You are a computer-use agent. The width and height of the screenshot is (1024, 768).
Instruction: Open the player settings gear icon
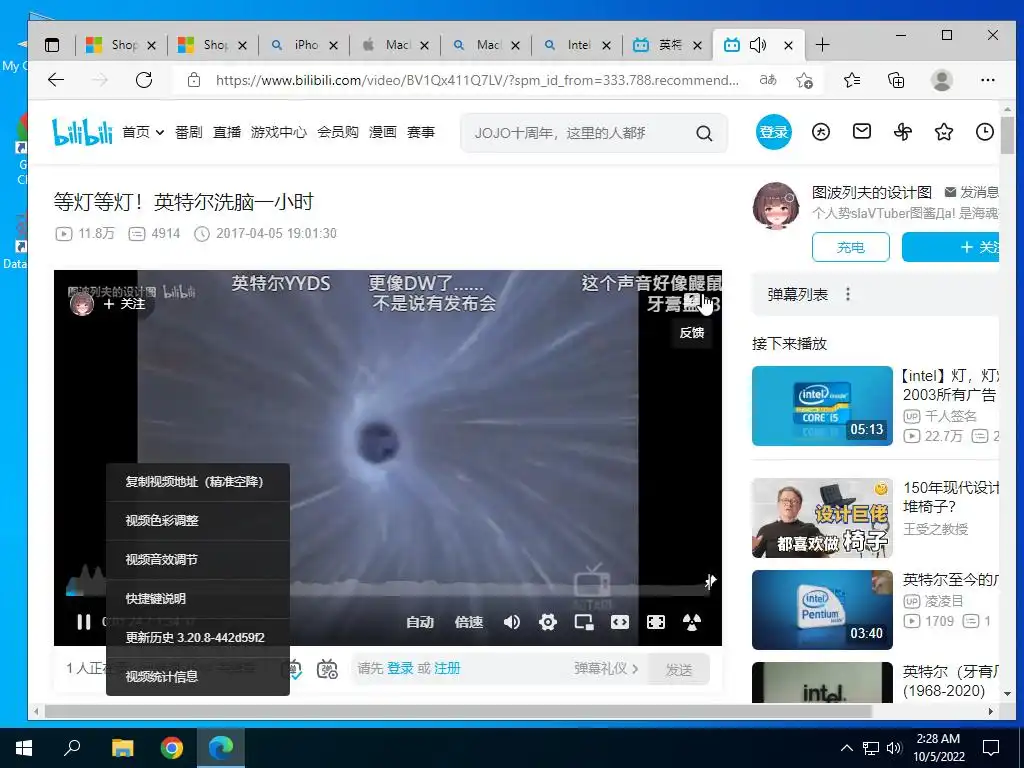click(548, 622)
